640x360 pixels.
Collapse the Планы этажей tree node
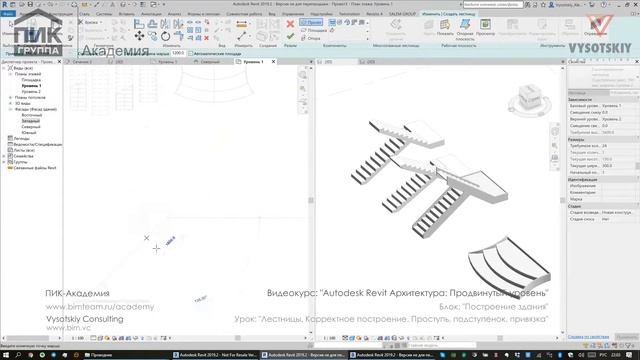pos(11,74)
